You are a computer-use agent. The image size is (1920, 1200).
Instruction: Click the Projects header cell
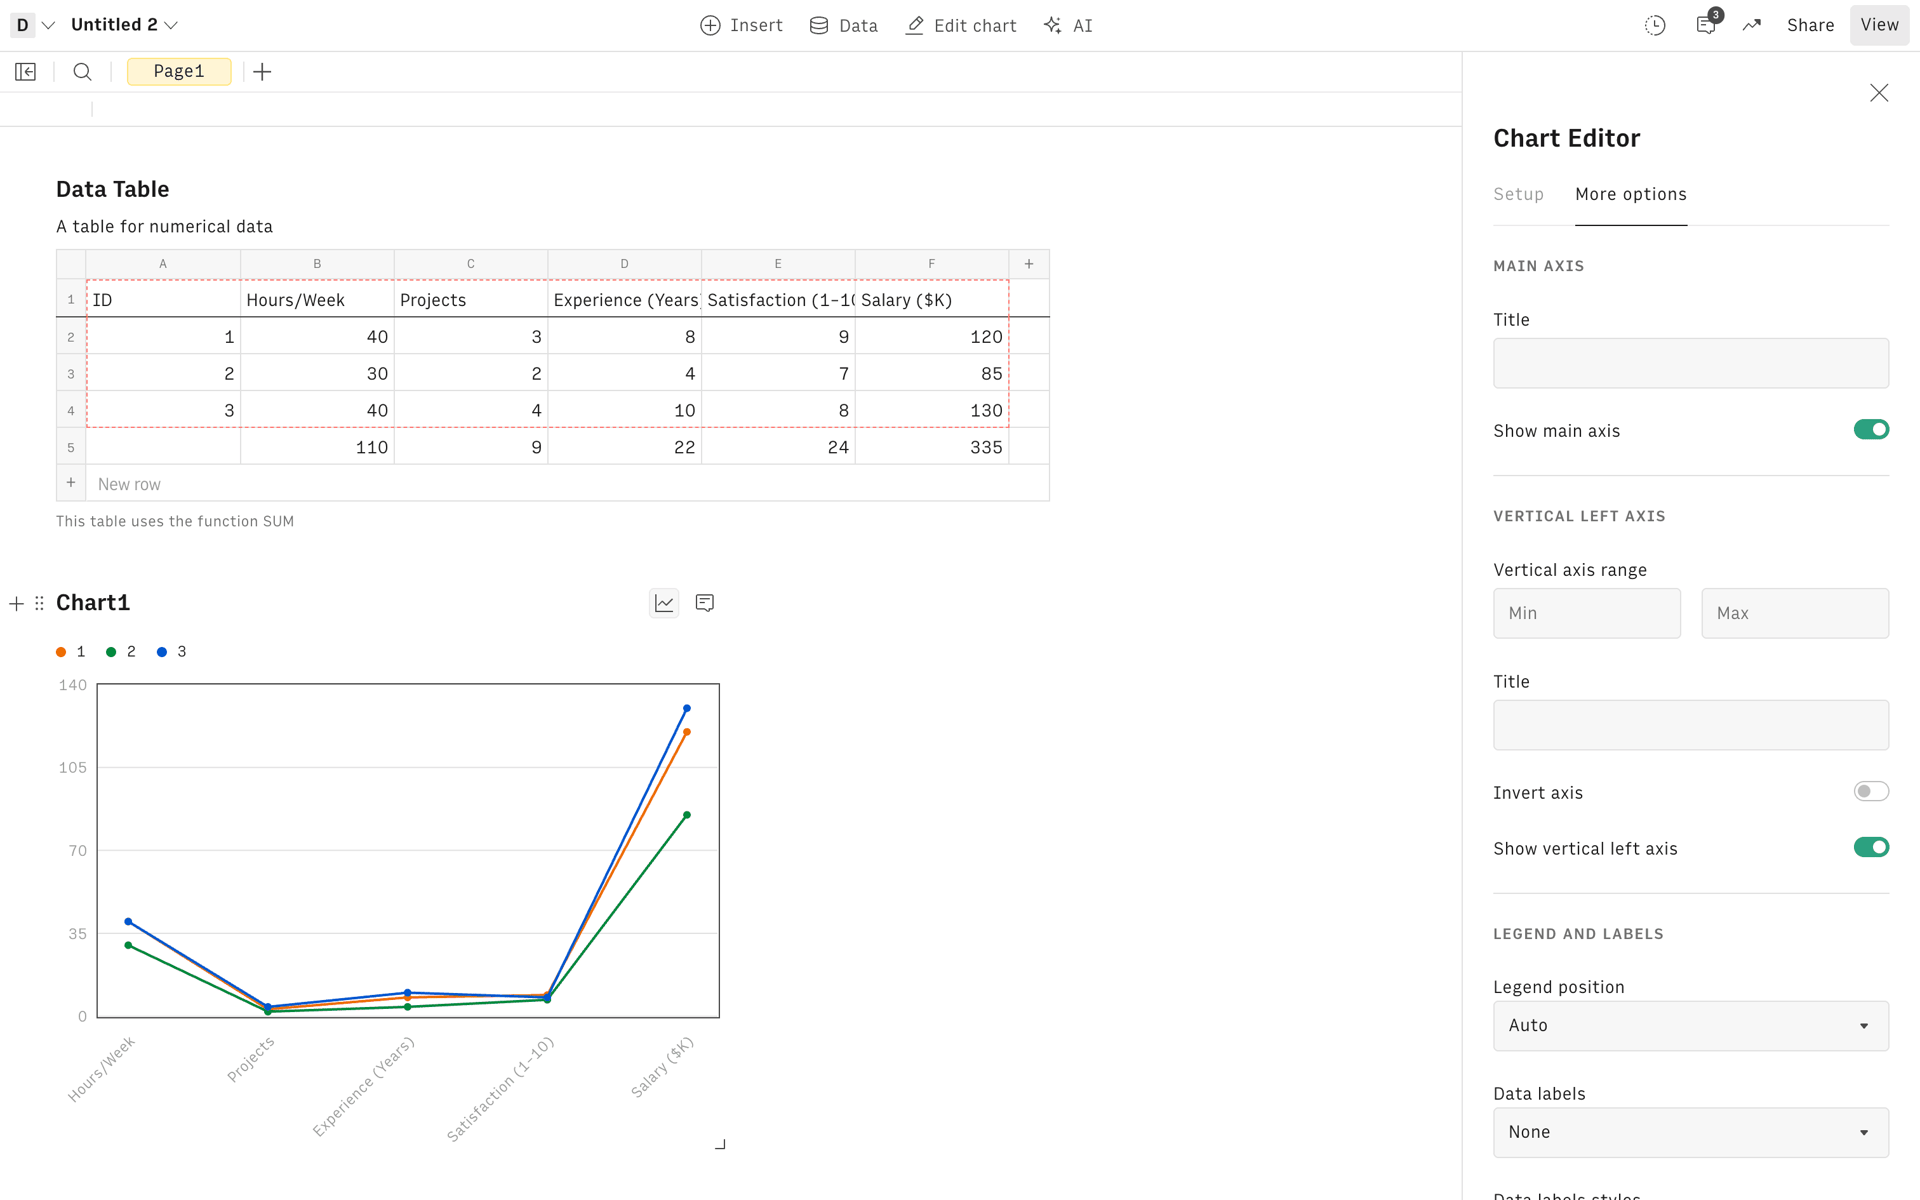[x=471, y=300]
